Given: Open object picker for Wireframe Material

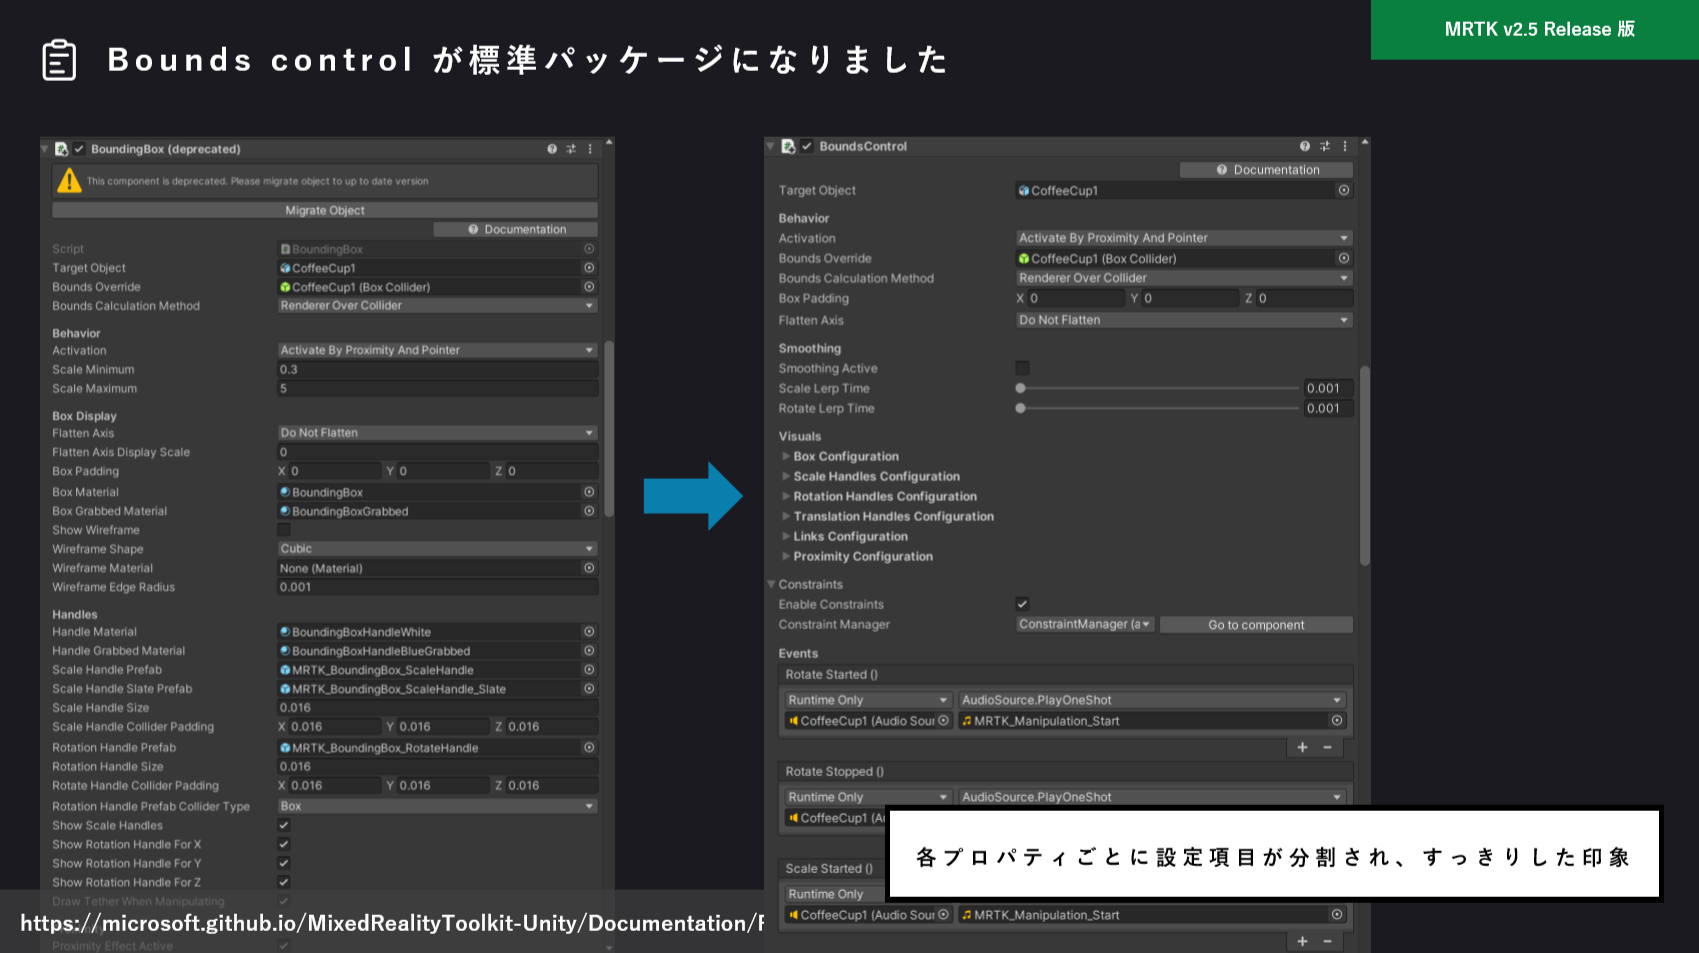Looking at the screenshot, I should [x=589, y=568].
